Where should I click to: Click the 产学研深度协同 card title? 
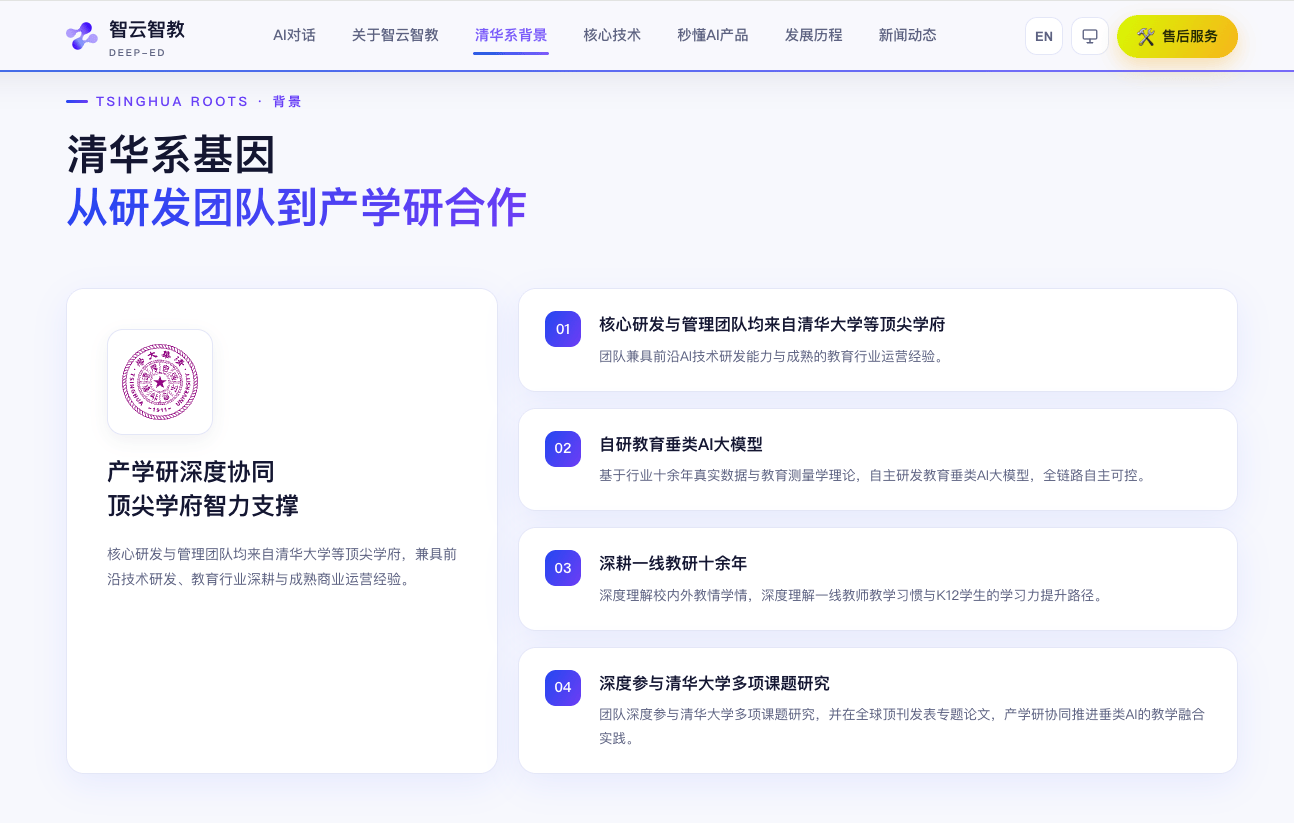pyautogui.click(x=191, y=472)
